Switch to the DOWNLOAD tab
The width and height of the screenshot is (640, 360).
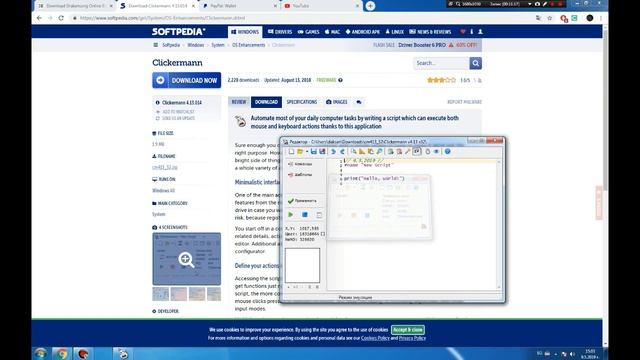click(x=266, y=102)
